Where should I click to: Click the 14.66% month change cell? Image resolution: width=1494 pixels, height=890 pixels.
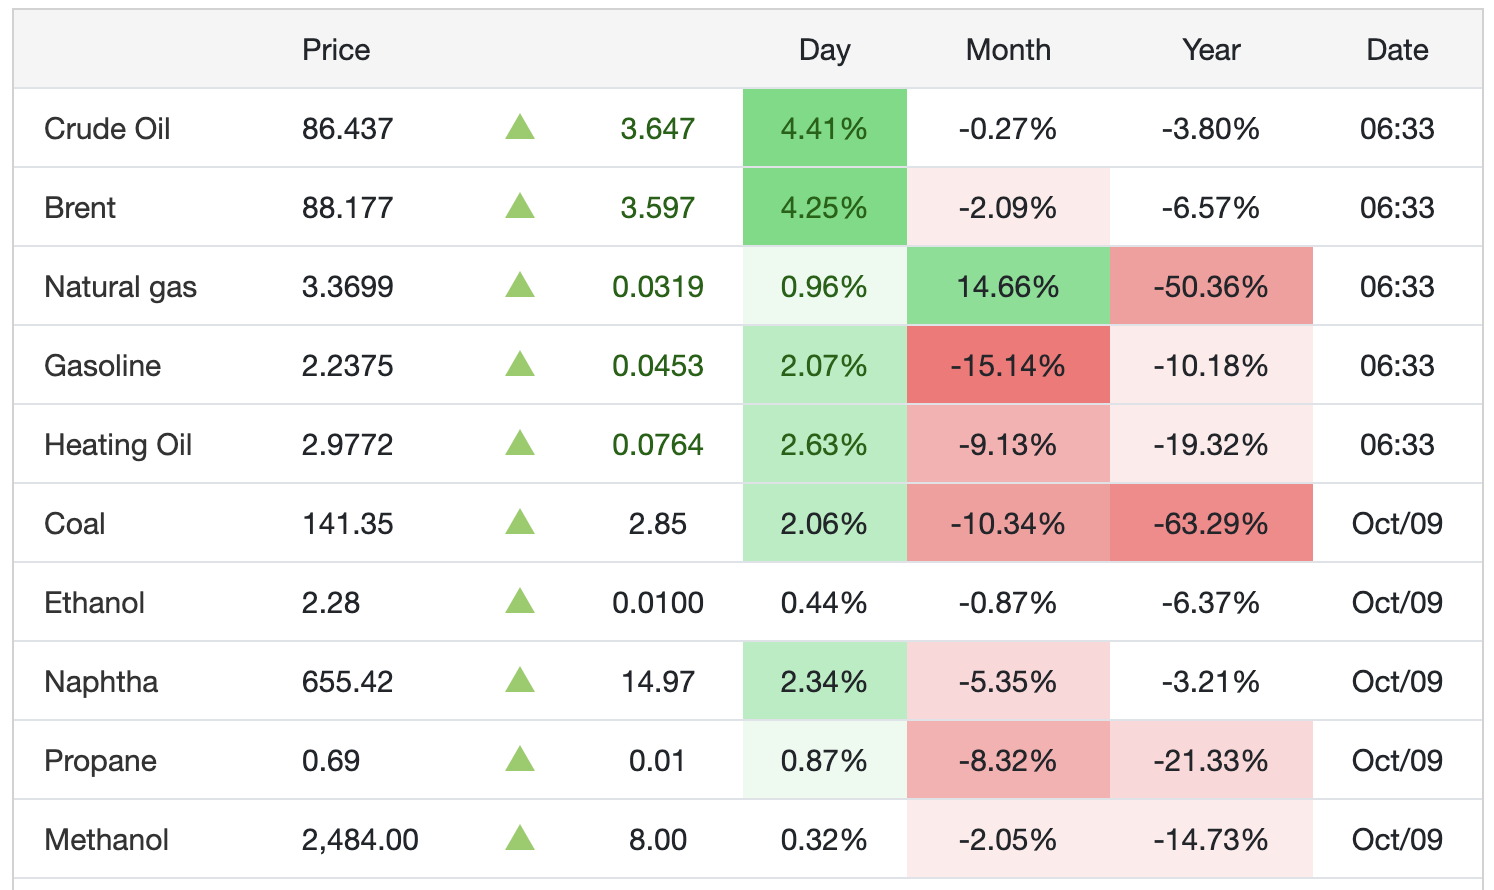[x=1008, y=286]
